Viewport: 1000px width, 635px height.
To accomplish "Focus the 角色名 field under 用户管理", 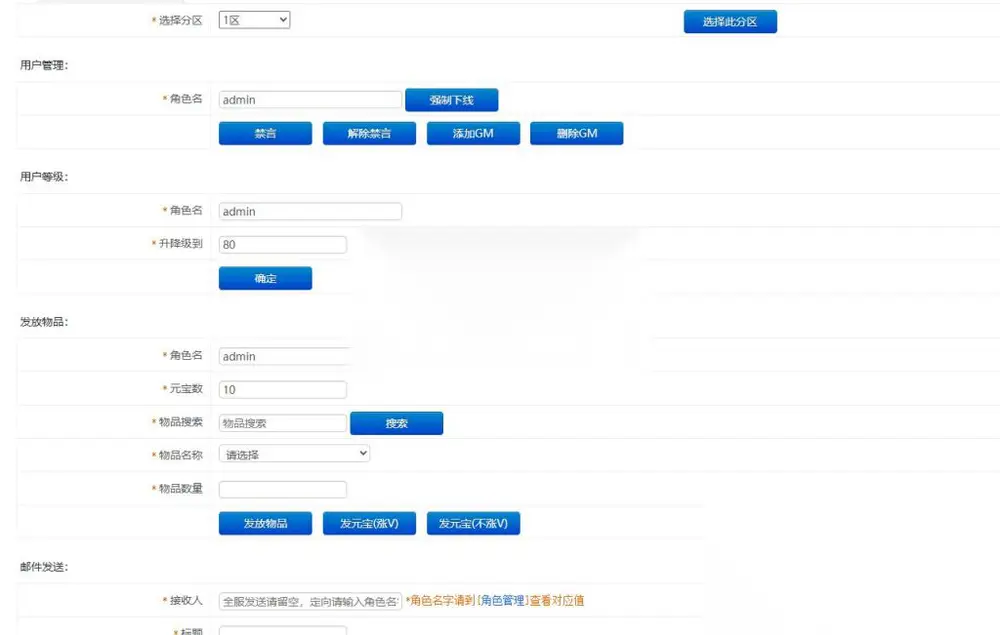I will pyautogui.click(x=310, y=99).
